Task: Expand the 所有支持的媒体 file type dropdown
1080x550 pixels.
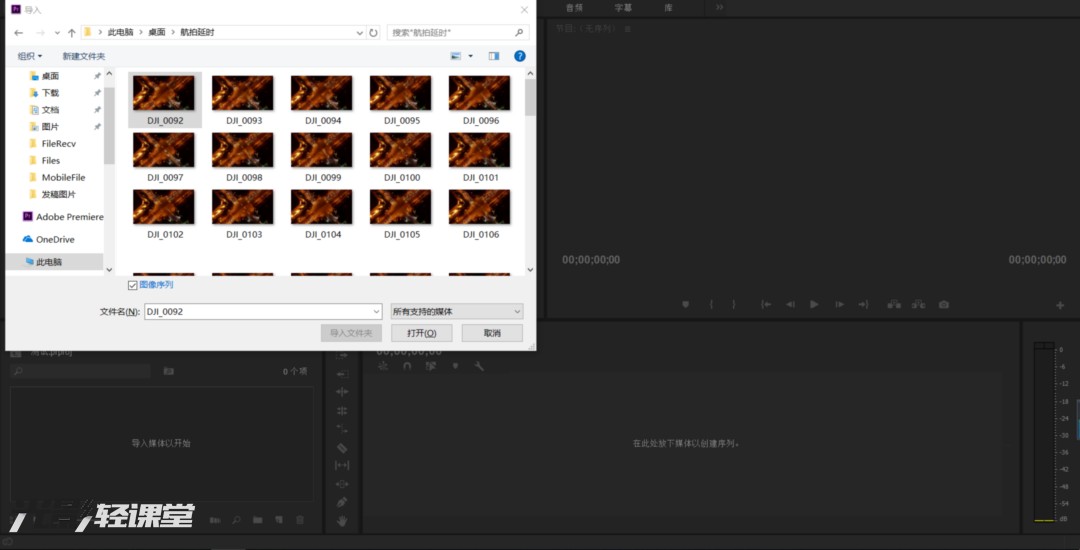Action: click(x=457, y=312)
